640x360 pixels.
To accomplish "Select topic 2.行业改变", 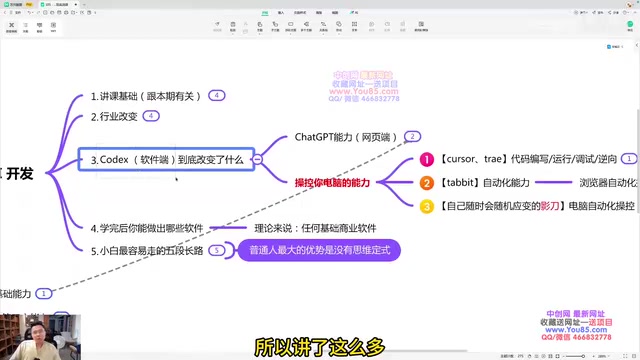I will coord(114,116).
